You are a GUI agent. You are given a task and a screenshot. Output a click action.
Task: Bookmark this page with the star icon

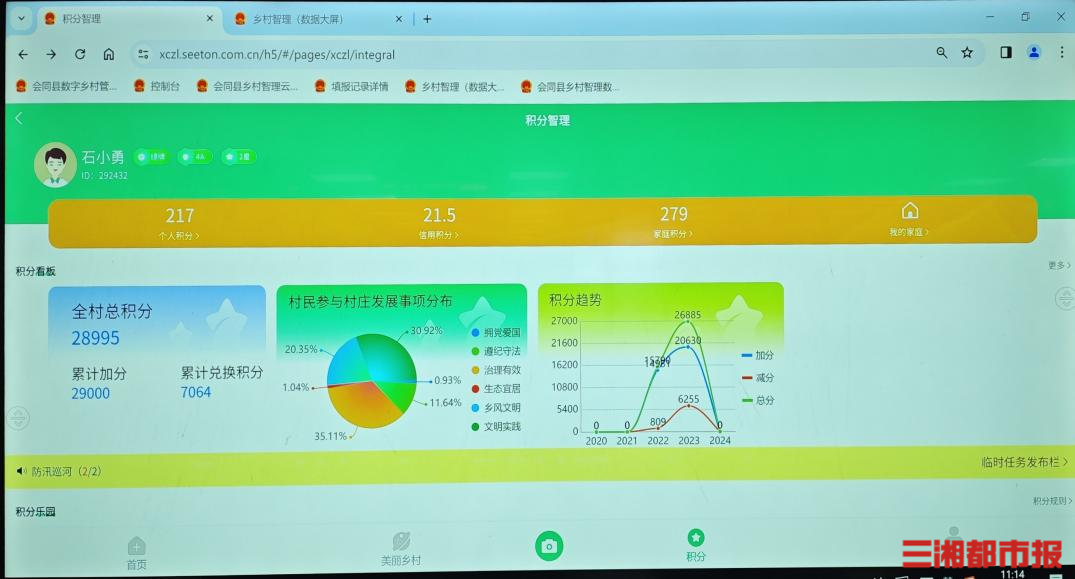point(967,53)
